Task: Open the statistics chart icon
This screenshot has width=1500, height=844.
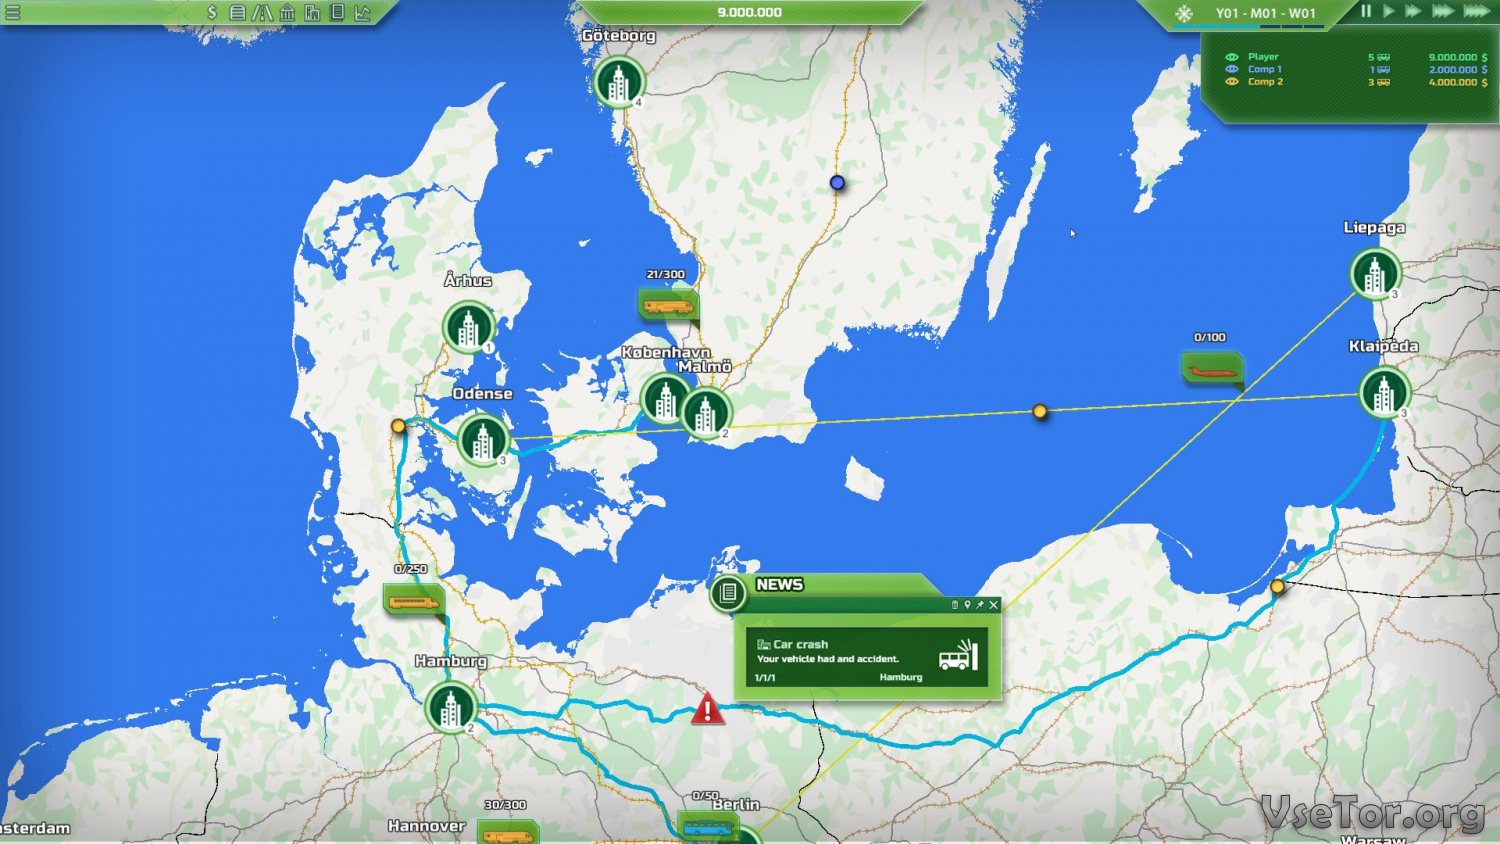Action: click(362, 13)
